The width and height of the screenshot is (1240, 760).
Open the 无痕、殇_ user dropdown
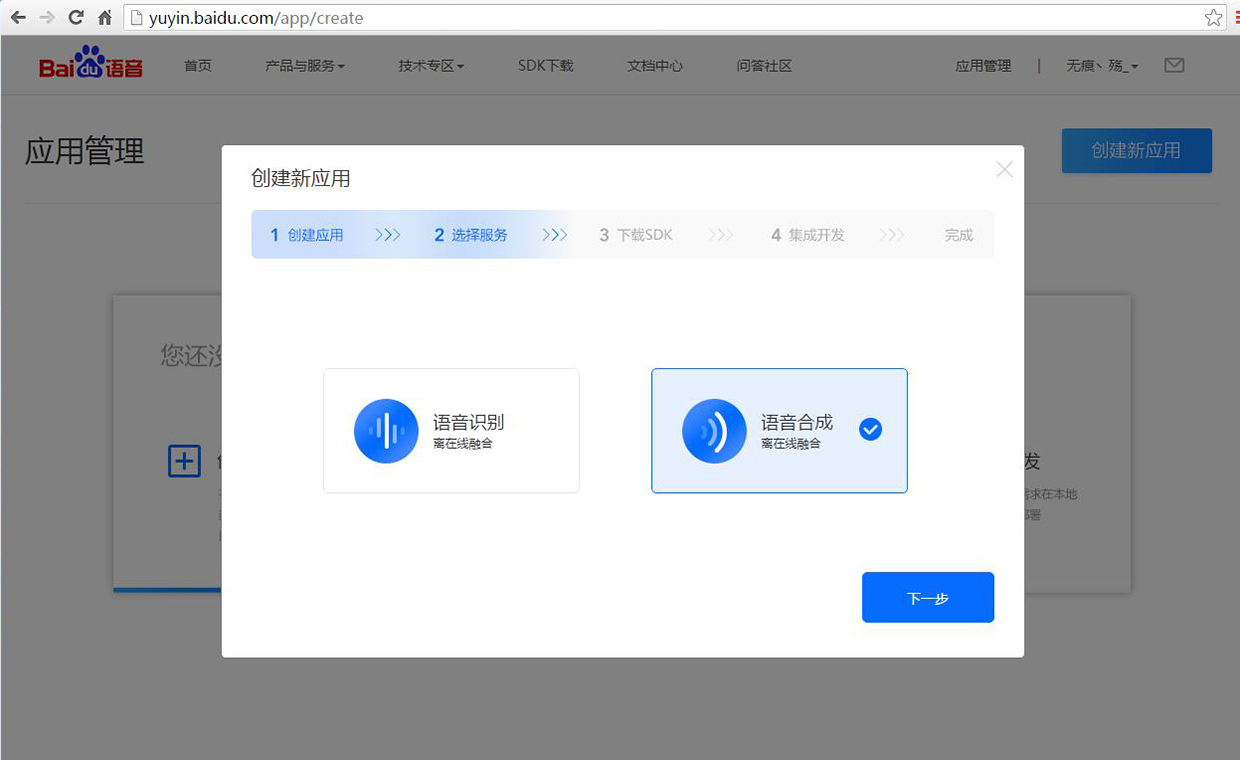1102,66
